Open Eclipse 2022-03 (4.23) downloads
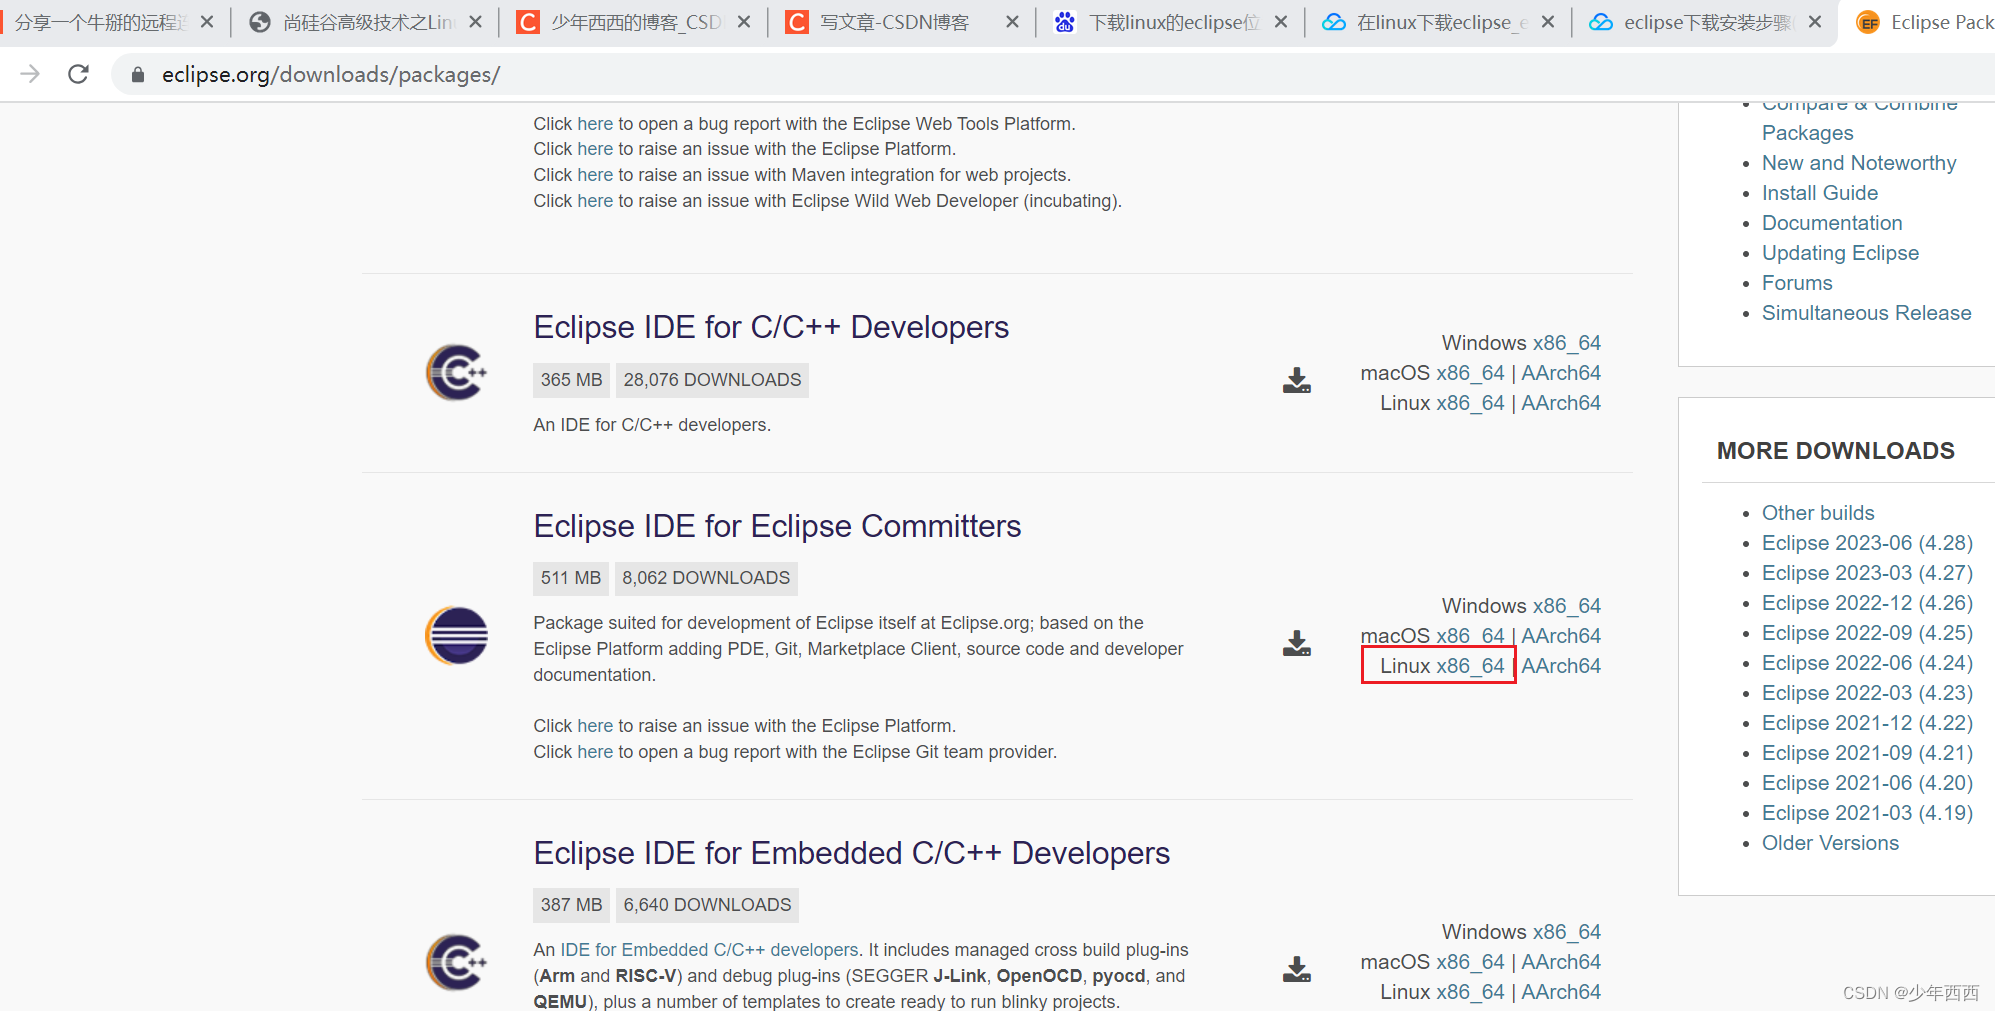 1867,693
